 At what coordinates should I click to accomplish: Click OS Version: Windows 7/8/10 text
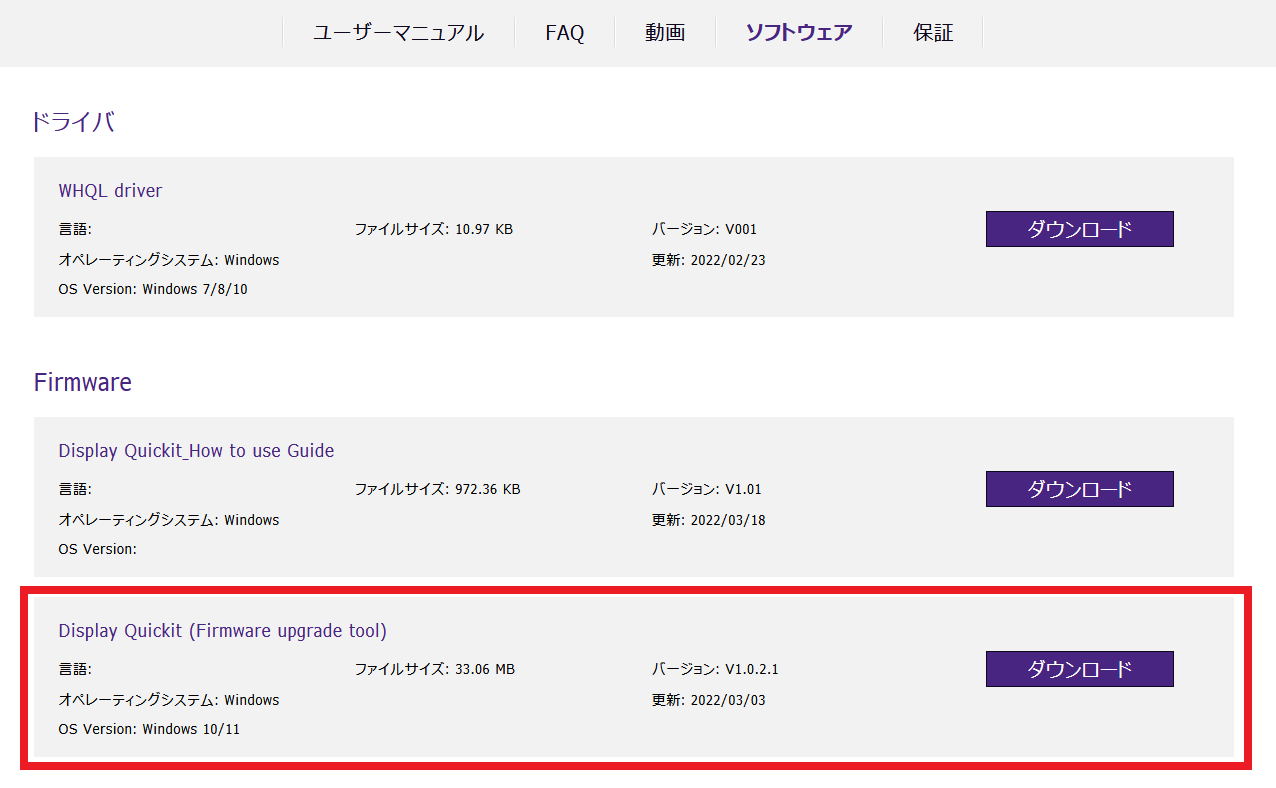point(153,289)
